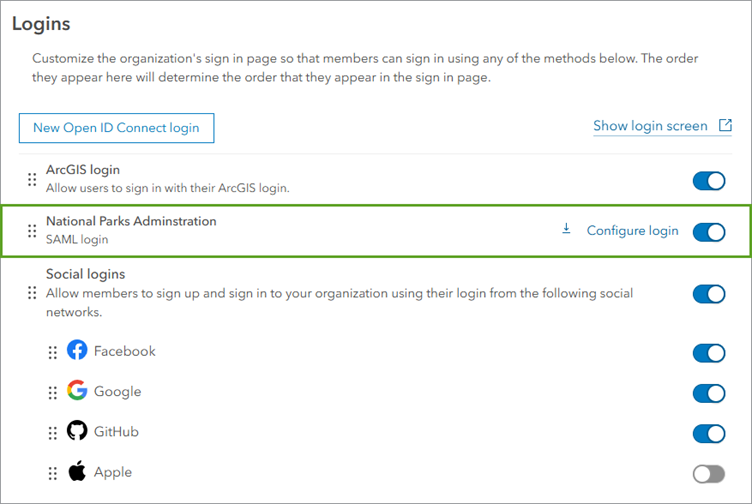Click the New Open ID Connect login button
Viewport: 752px width, 504px height.
[x=116, y=128]
